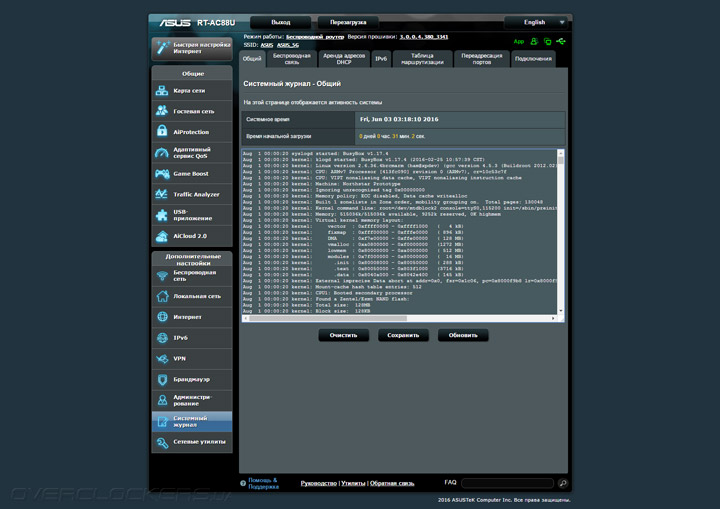Click the Обновить refresh button

click(x=463, y=335)
